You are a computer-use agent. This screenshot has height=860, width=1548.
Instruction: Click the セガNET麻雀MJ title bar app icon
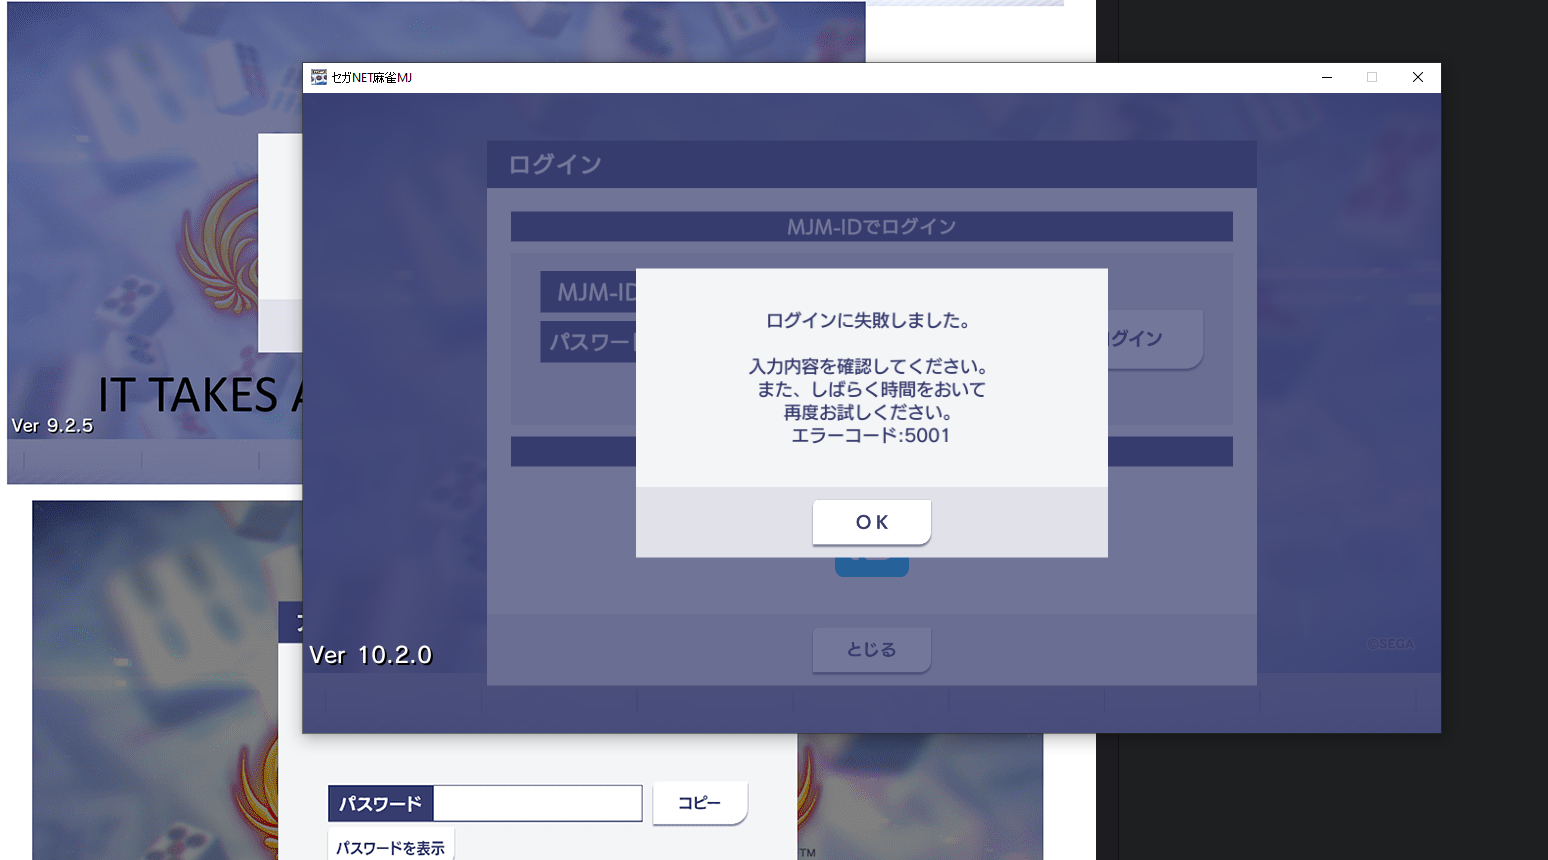[319, 77]
